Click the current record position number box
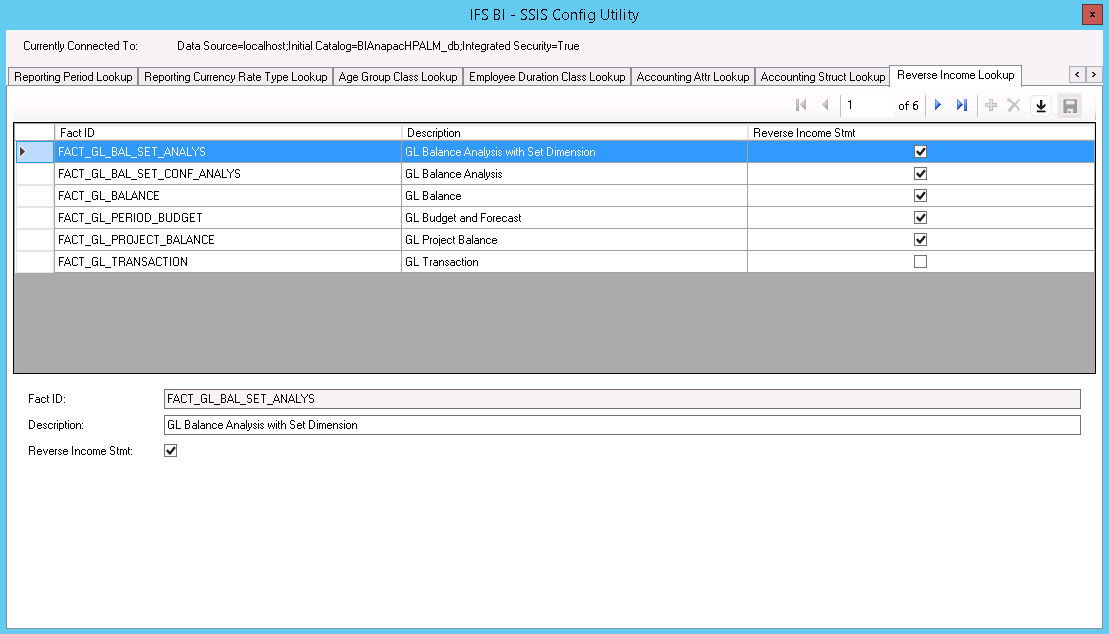 (866, 105)
